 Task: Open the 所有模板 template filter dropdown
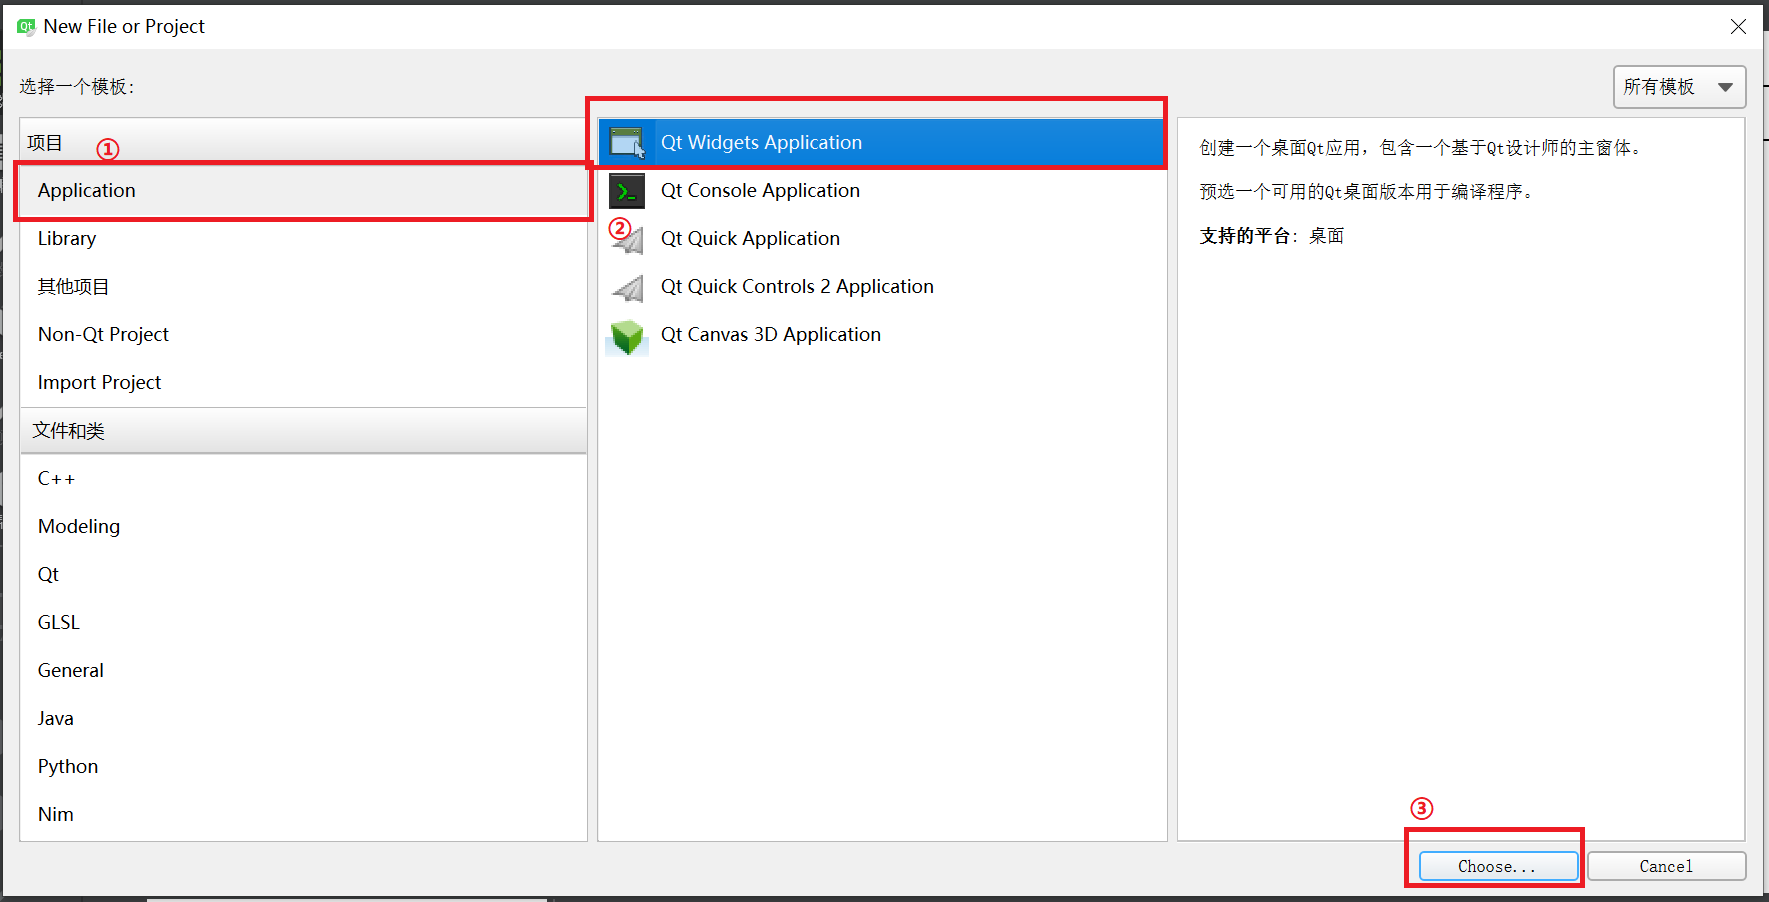1679,87
